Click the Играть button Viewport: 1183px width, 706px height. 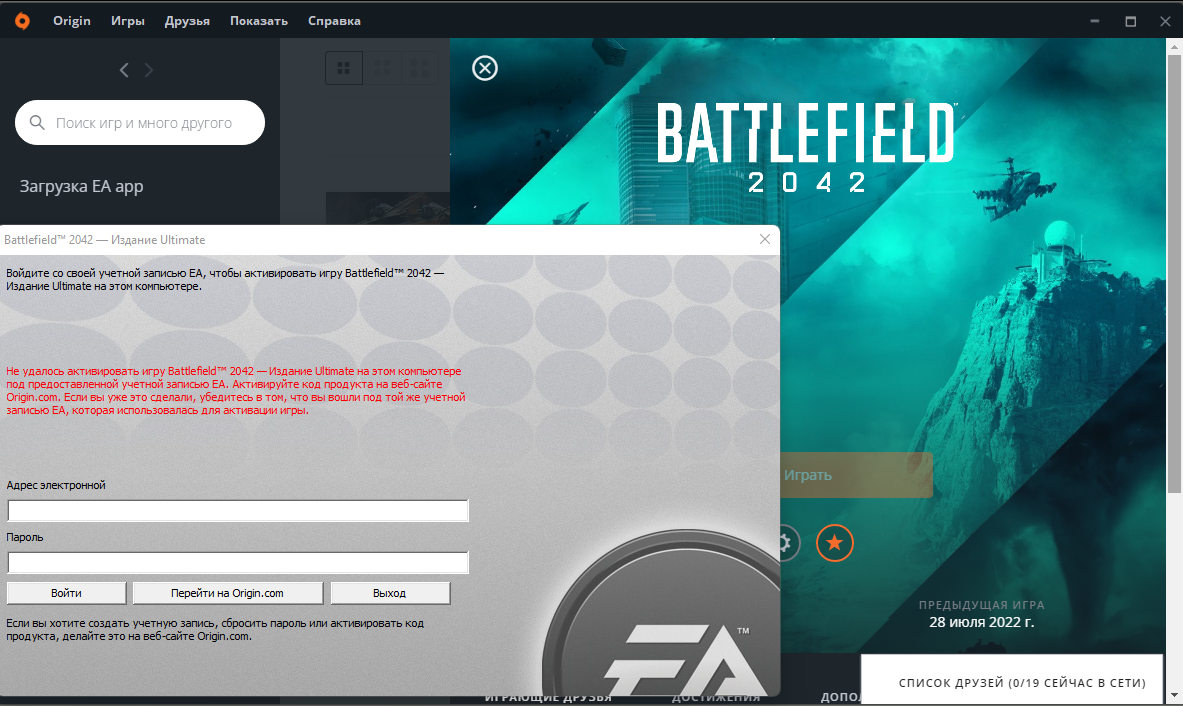click(856, 475)
